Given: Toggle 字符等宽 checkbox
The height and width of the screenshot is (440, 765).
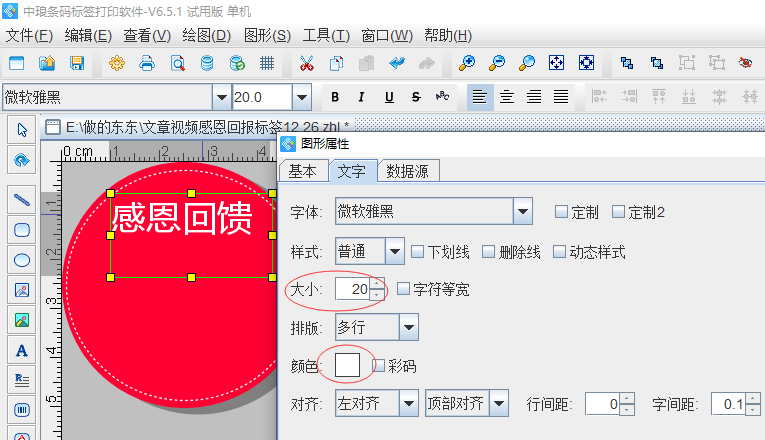Looking at the screenshot, I should 403,289.
